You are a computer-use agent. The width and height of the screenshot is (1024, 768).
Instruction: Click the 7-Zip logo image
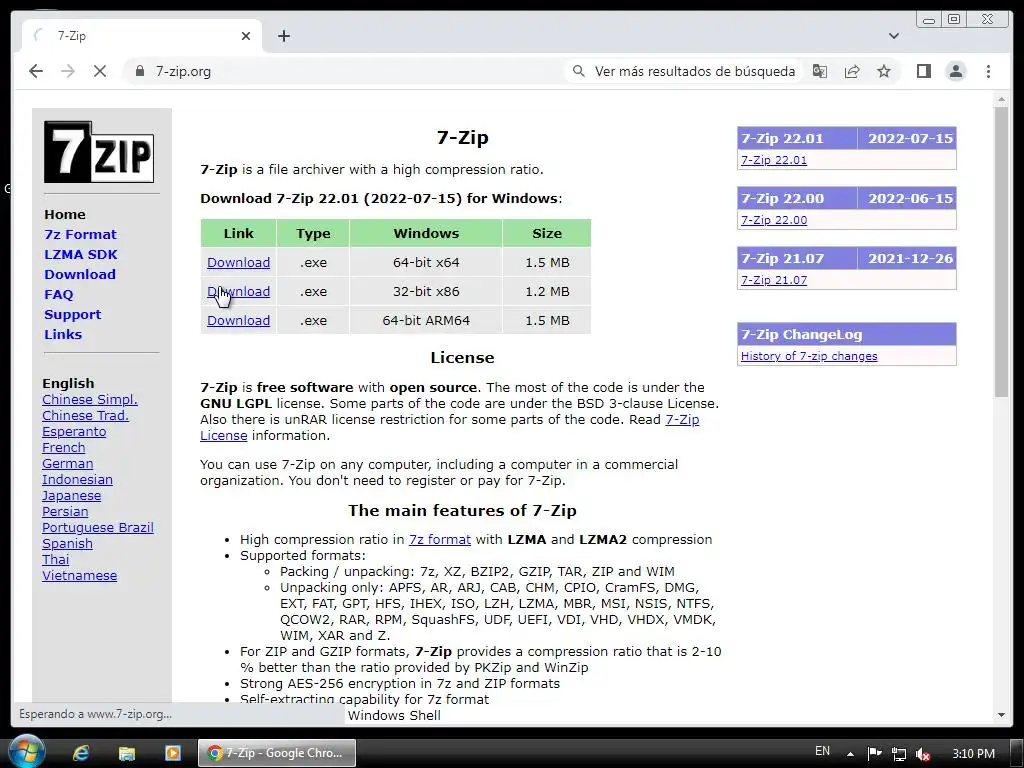99,152
